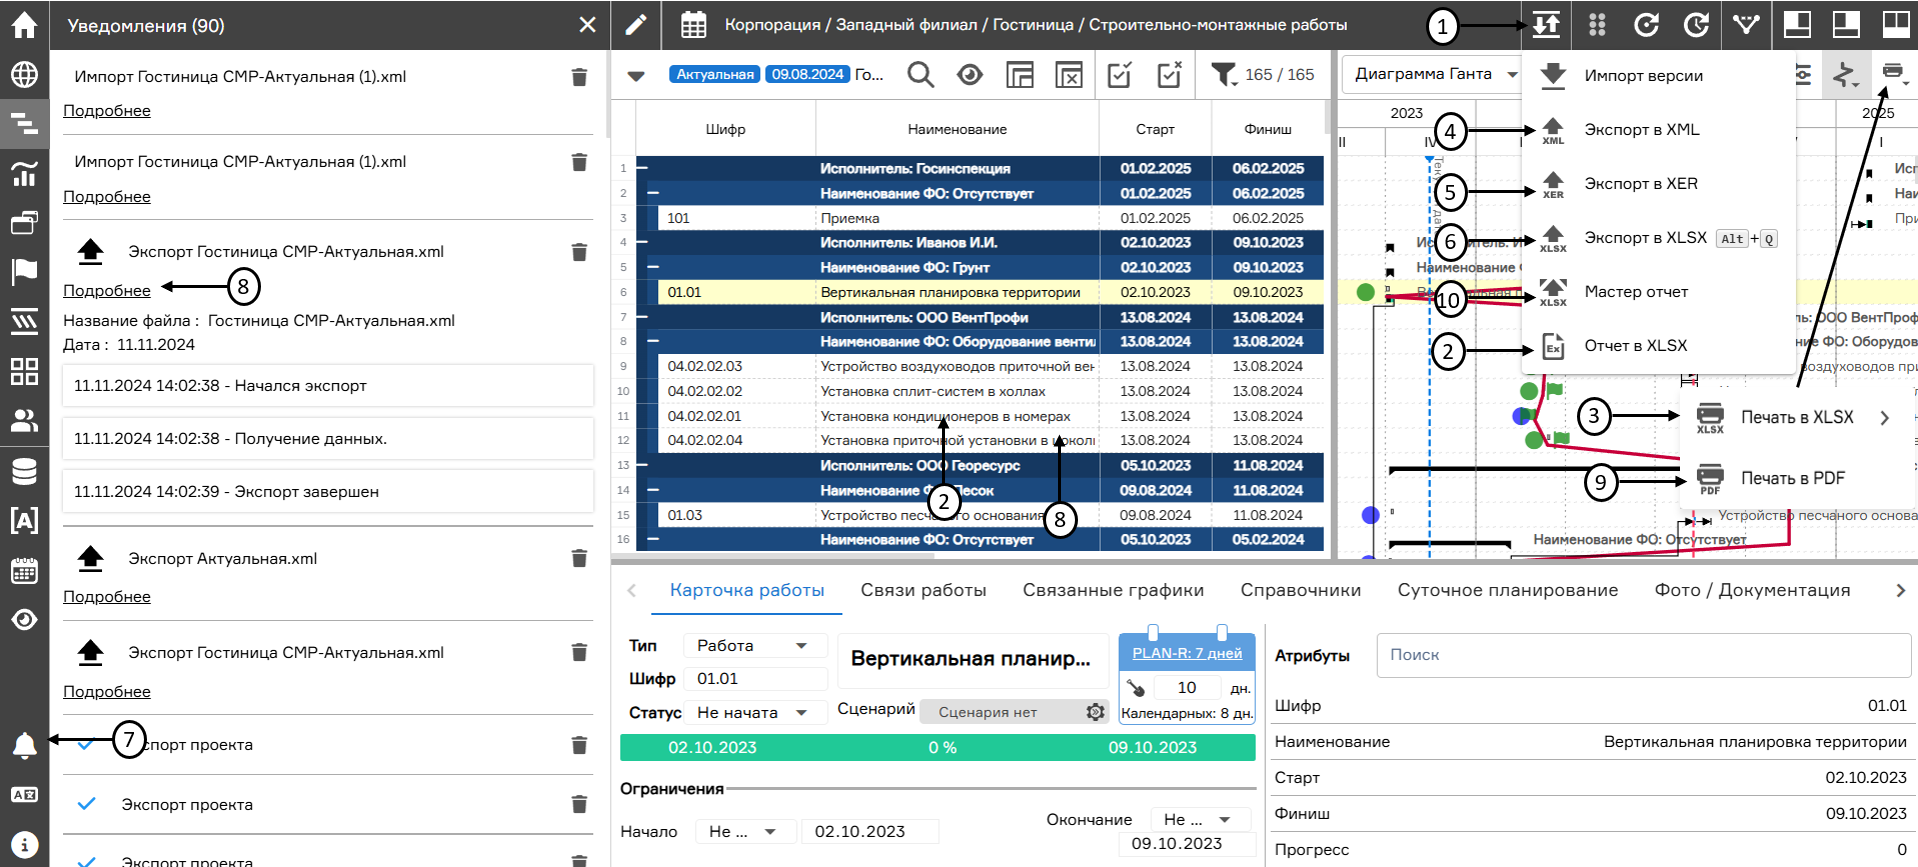Click the pencil edit icon in the header
Screen dimensions: 1918x867
click(636, 25)
